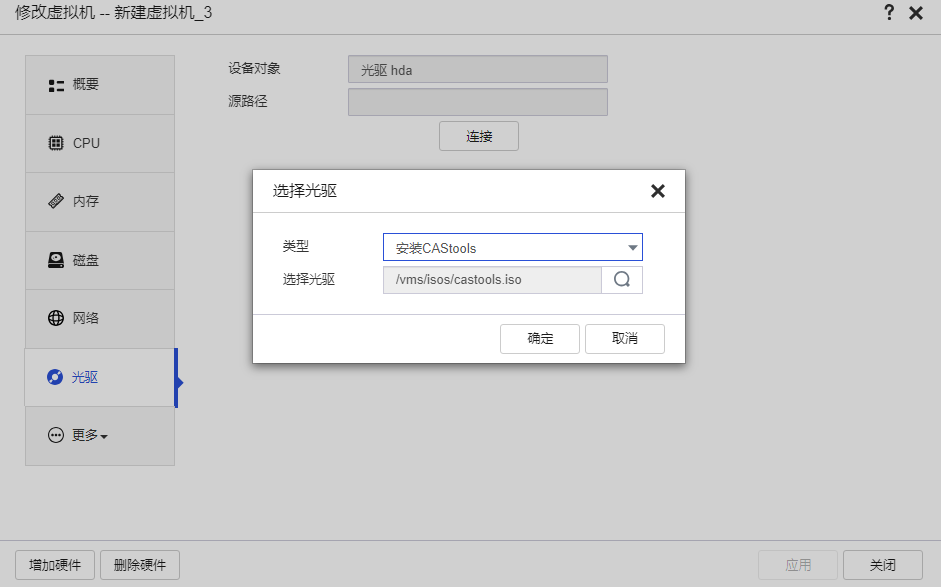Click the overview (概要) icon in sidebar

(56, 85)
